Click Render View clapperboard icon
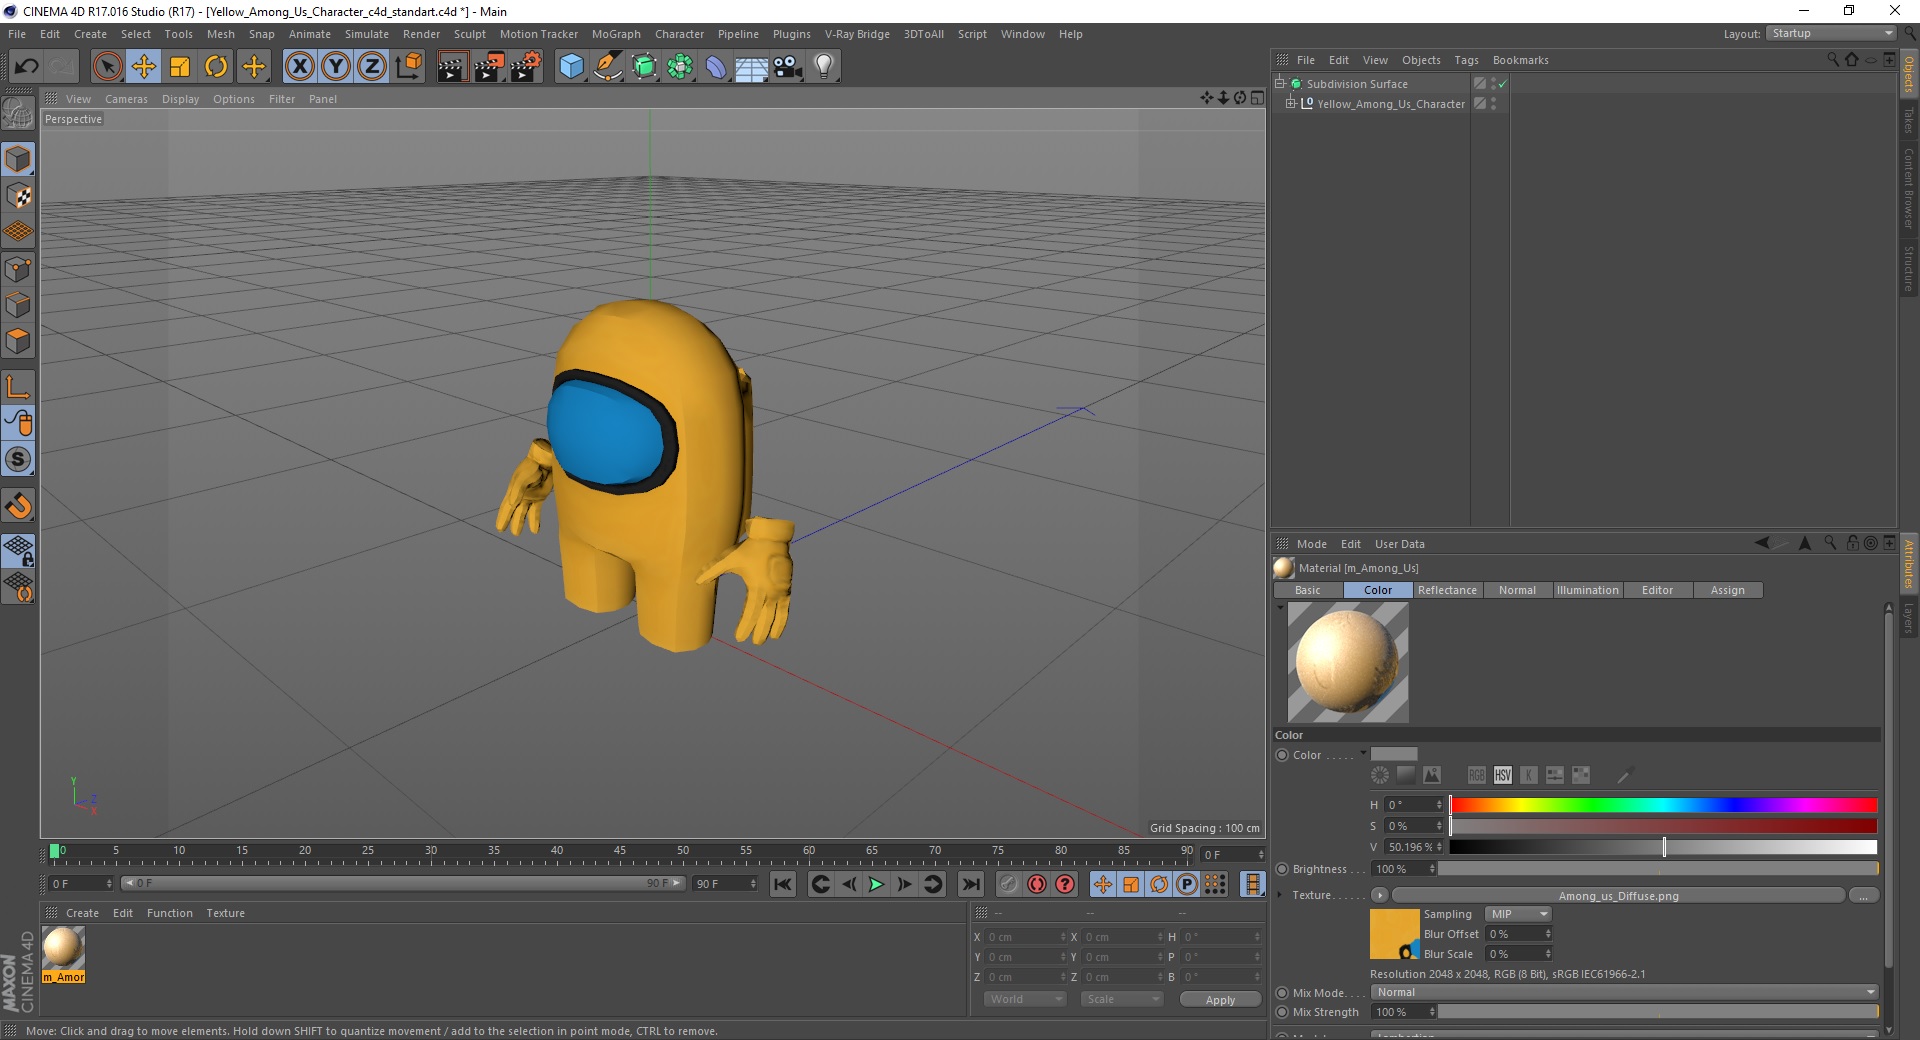The width and height of the screenshot is (1920, 1040). click(452, 67)
